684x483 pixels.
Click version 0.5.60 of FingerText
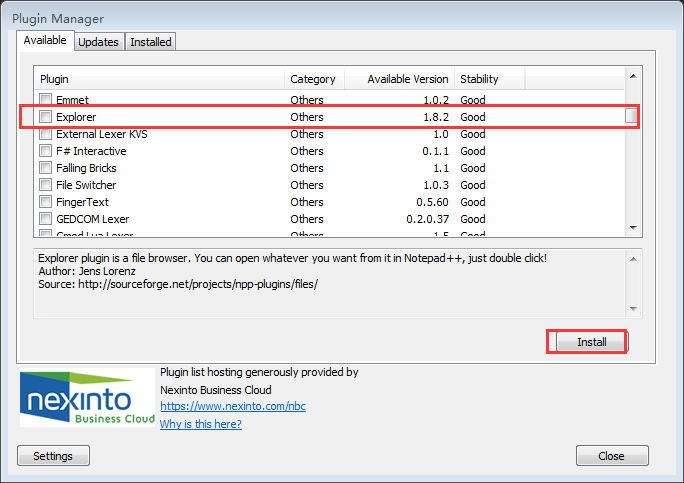[432, 202]
